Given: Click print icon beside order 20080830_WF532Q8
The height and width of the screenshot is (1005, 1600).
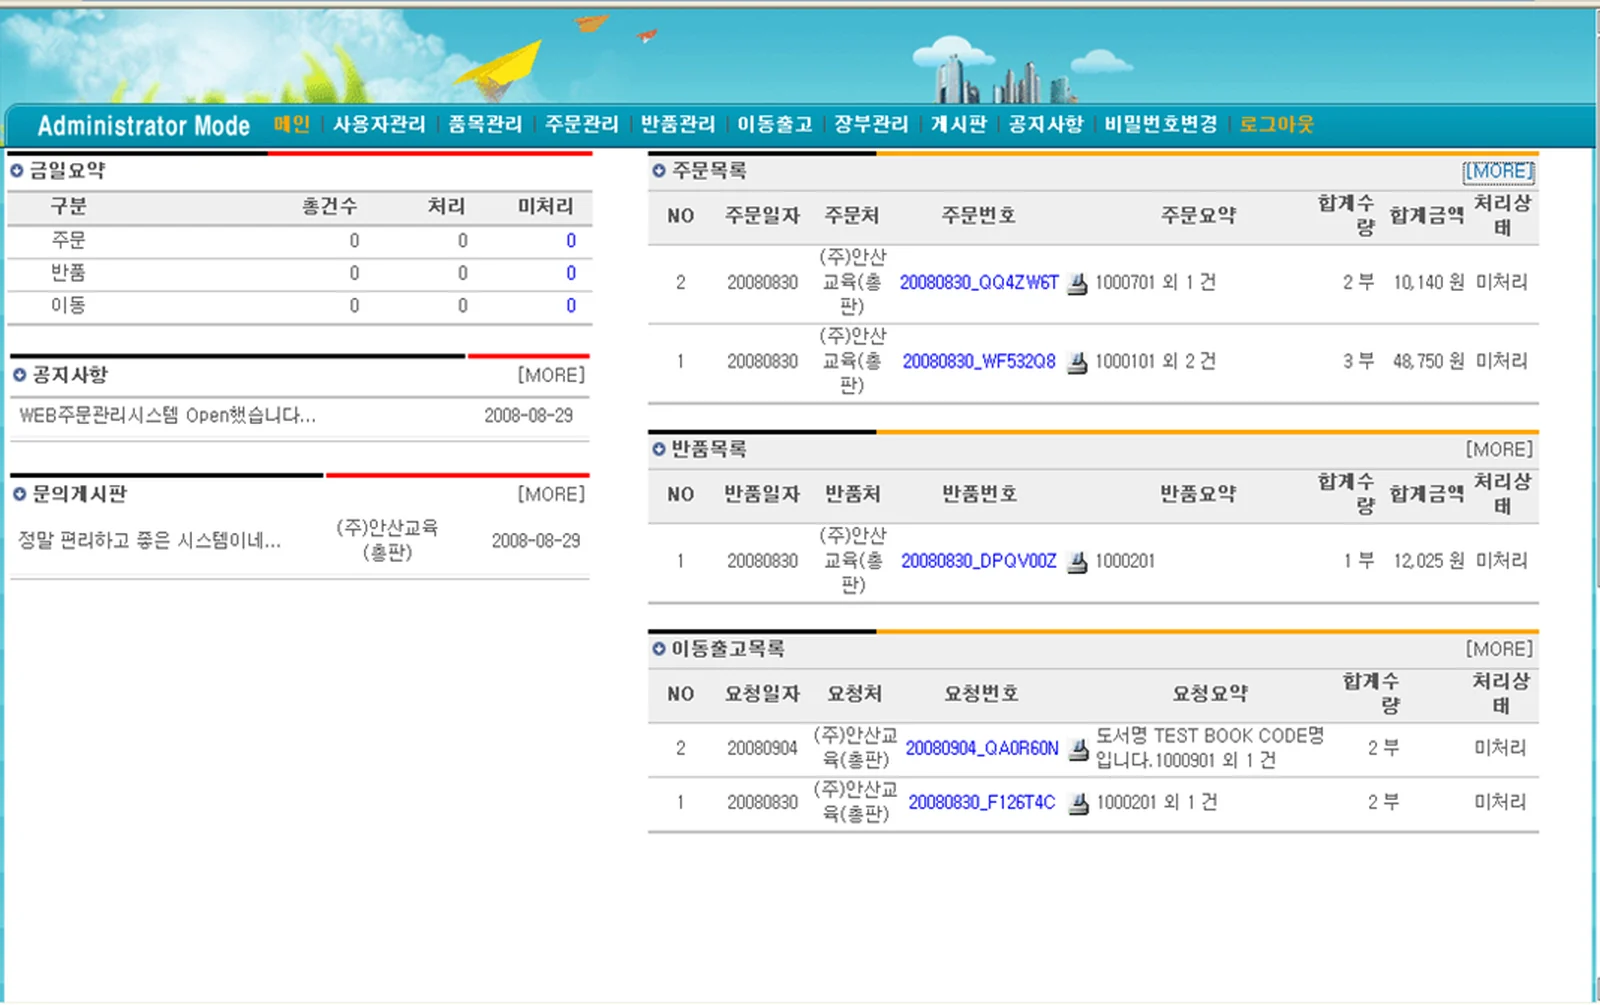Looking at the screenshot, I should click(1077, 363).
